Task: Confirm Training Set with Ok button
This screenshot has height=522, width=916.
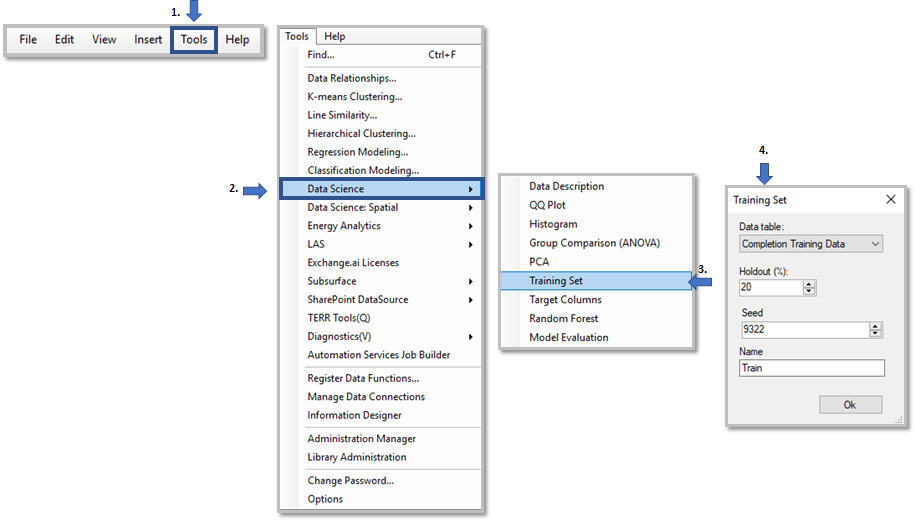Action: tap(851, 405)
